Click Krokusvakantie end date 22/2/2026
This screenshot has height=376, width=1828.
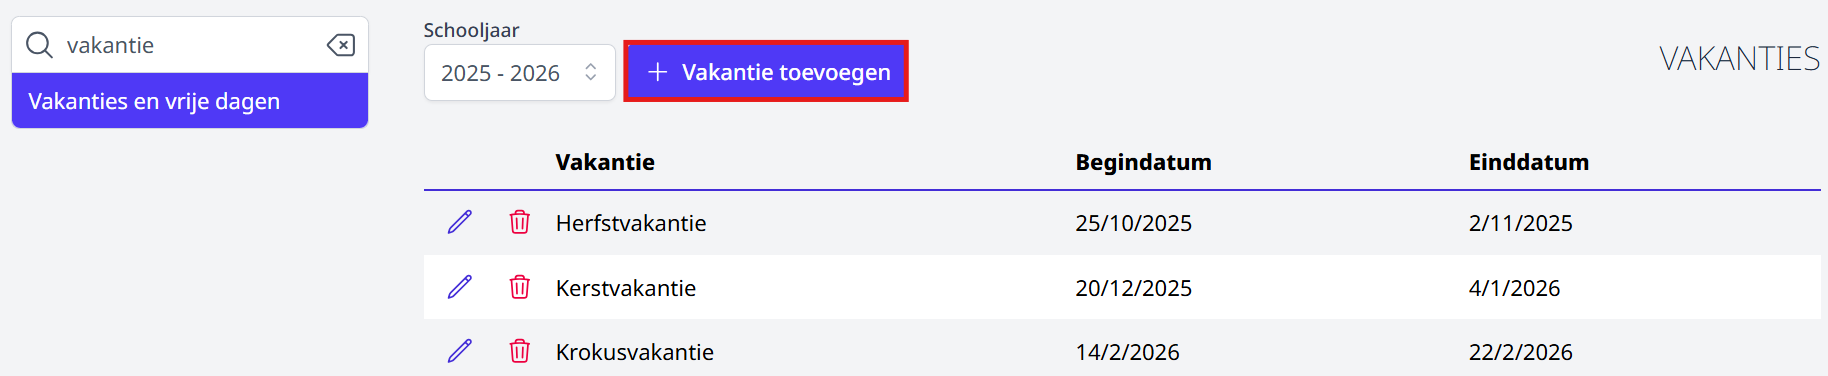coord(1520,352)
